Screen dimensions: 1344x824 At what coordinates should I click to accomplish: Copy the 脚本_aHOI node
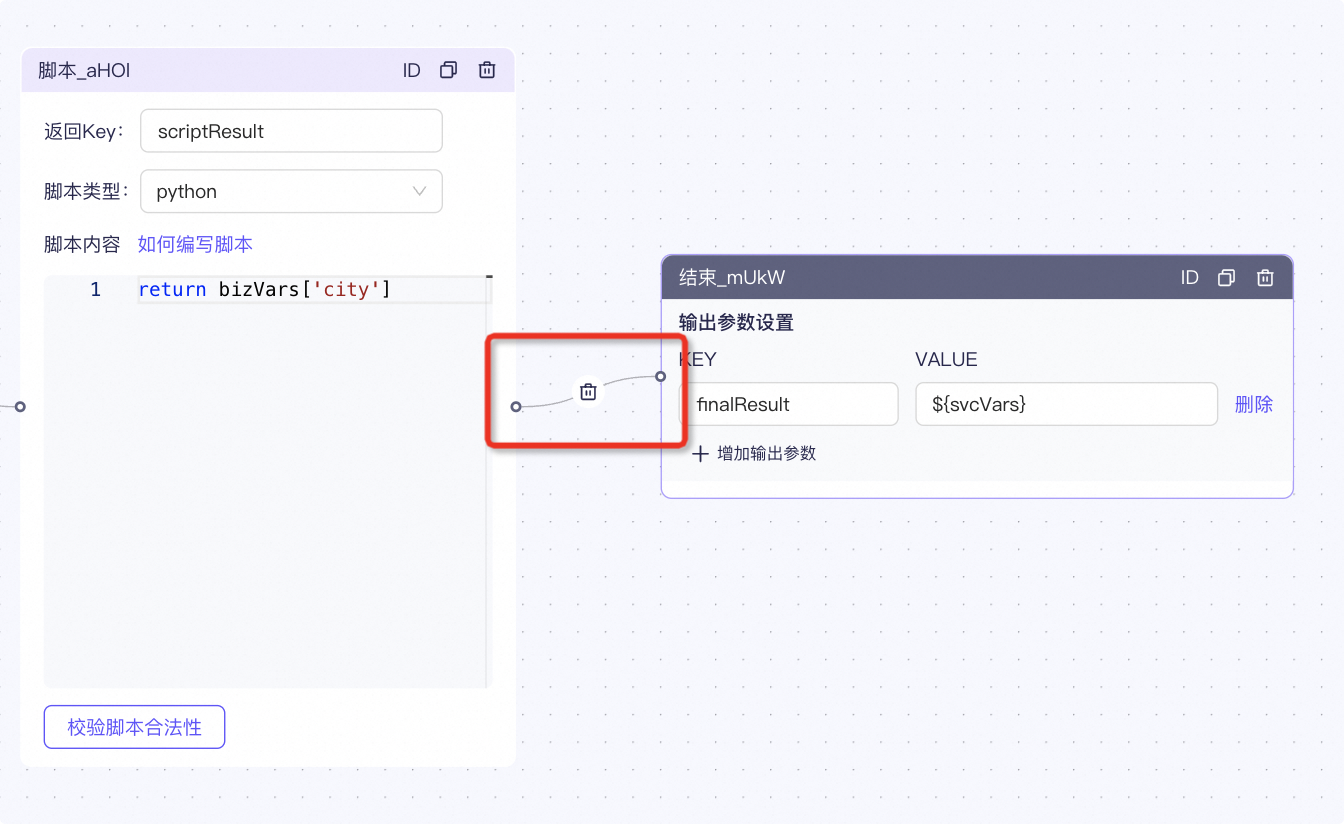(x=449, y=70)
